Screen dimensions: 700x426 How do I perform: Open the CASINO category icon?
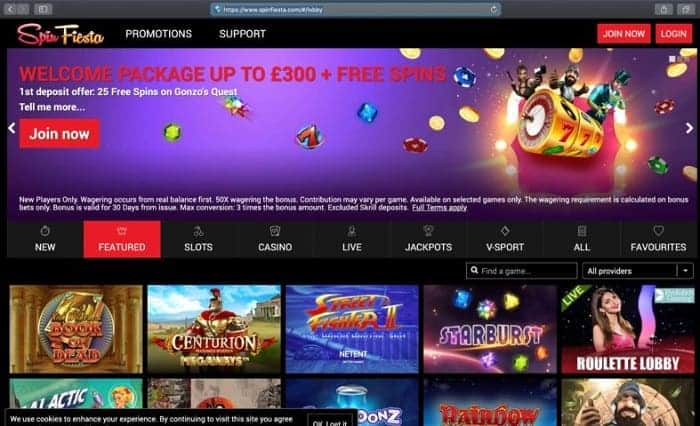pos(275,231)
